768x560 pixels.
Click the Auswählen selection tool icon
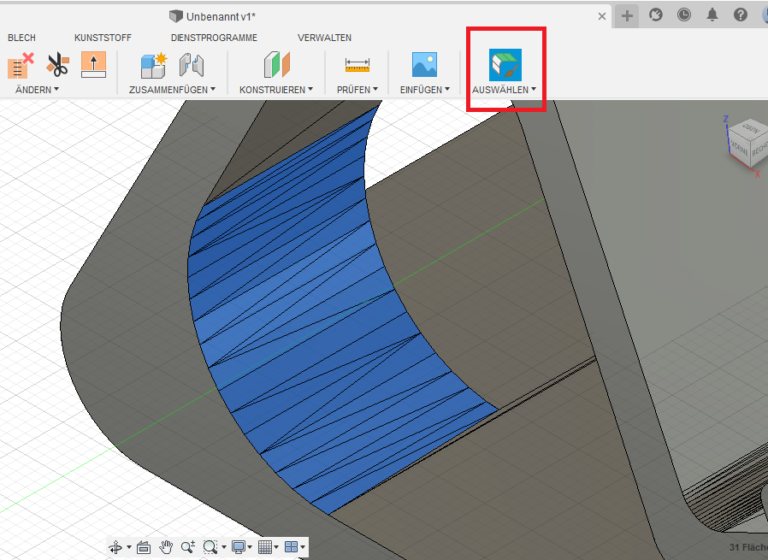(505, 64)
